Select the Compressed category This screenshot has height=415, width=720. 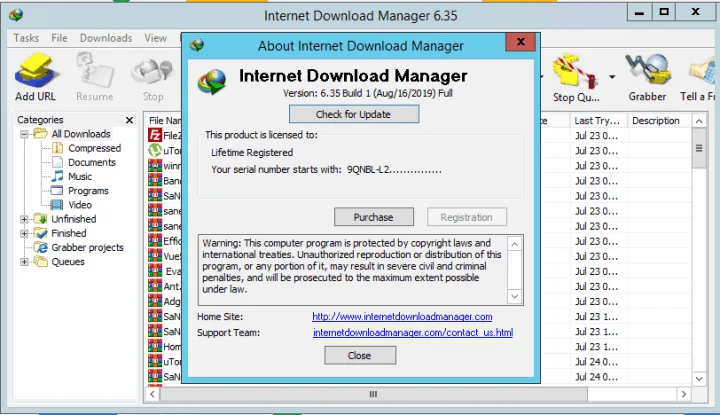click(x=94, y=148)
